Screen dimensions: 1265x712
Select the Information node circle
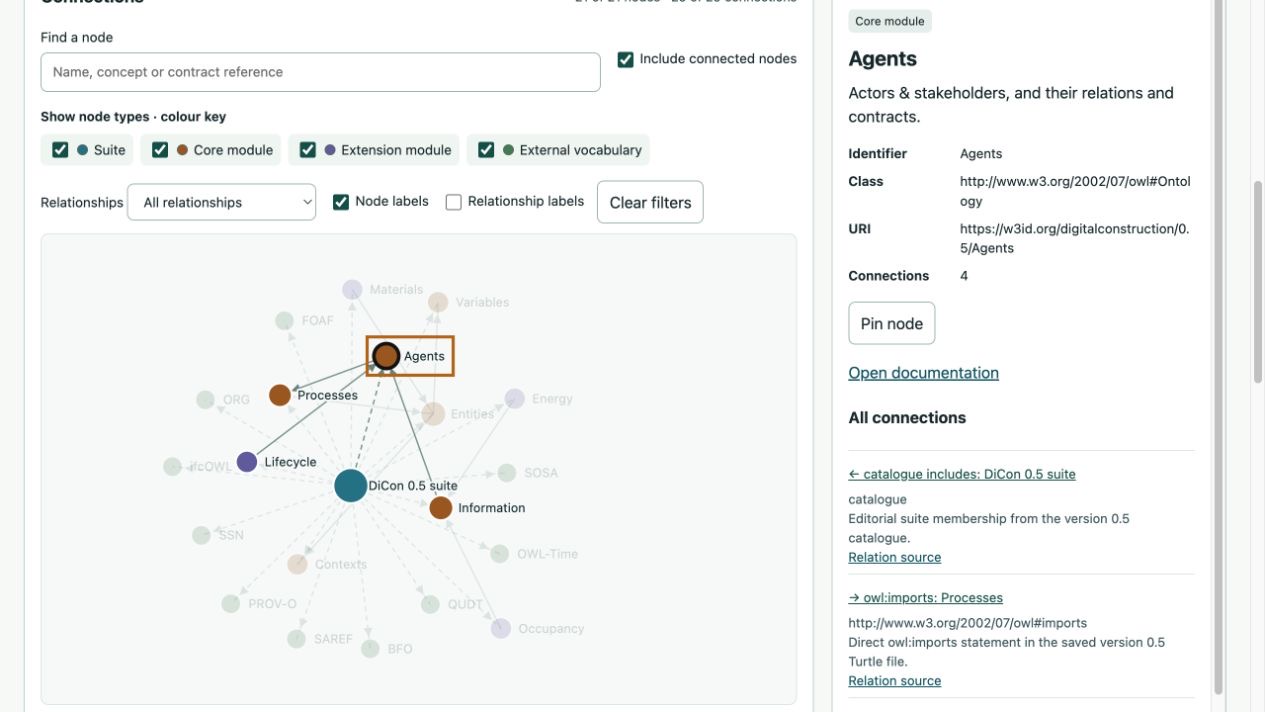tap(441, 508)
